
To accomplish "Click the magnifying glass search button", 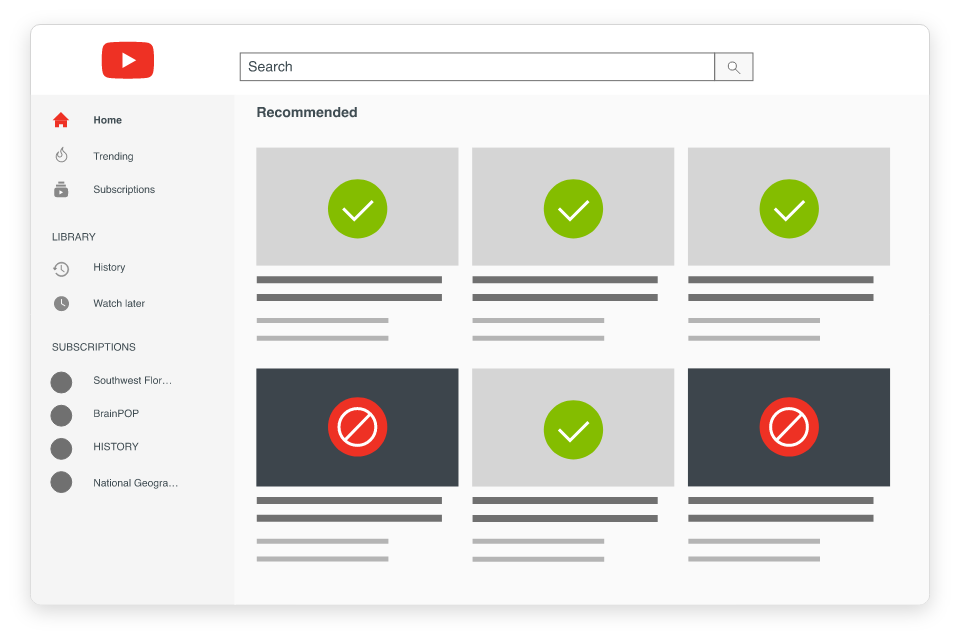I will coord(733,67).
